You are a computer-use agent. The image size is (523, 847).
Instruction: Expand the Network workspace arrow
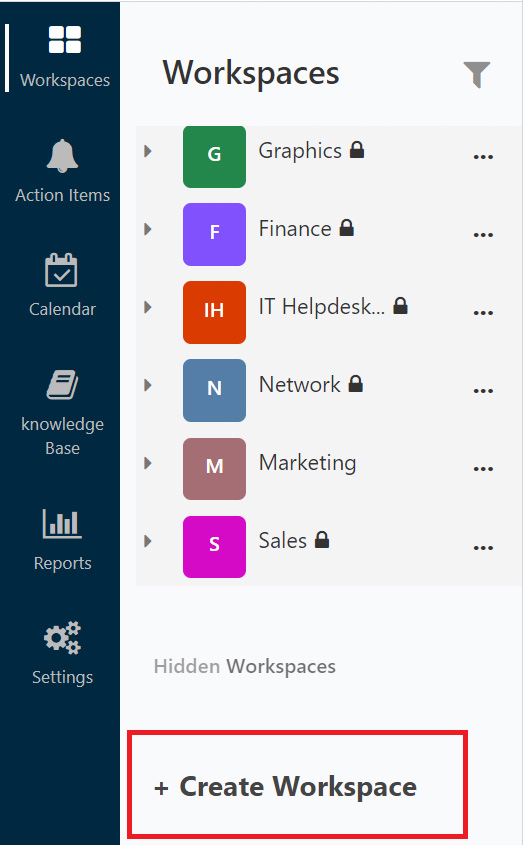(147, 385)
